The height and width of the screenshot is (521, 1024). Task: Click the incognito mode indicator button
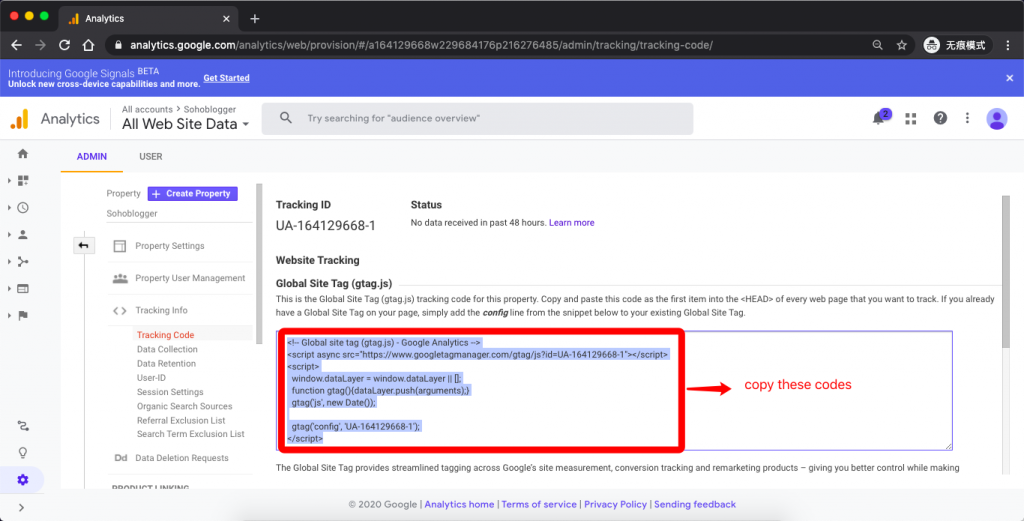pyautogui.click(x=957, y=45)
